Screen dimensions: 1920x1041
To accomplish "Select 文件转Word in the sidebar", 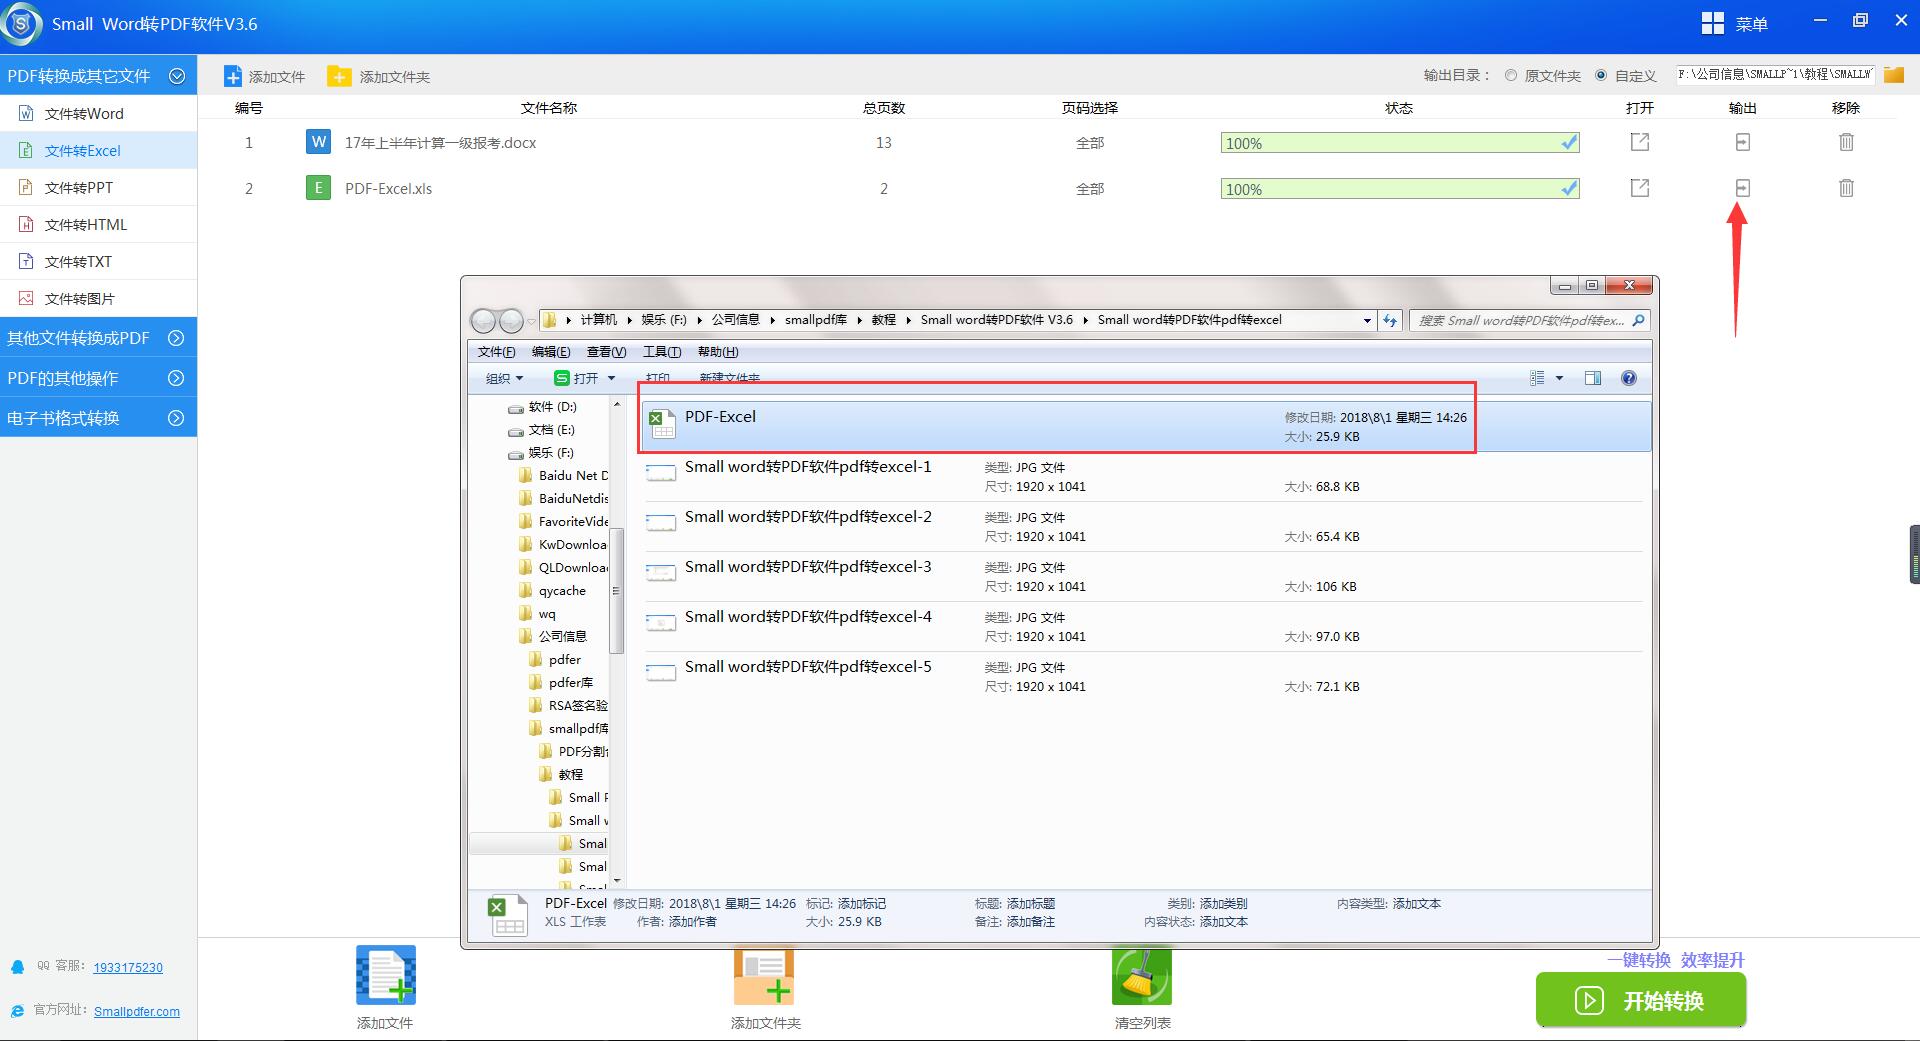I will 84,114.
